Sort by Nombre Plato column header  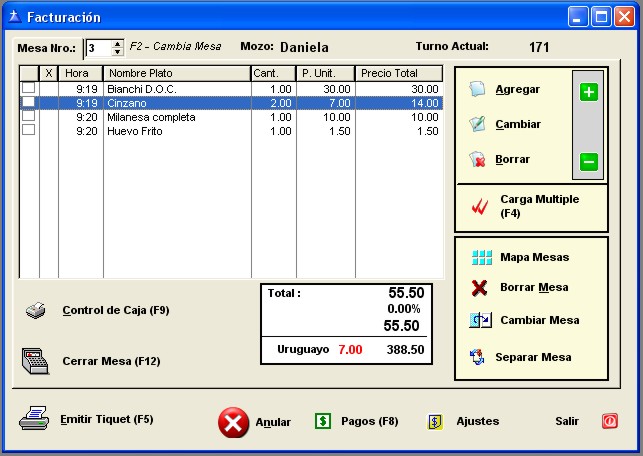[x=176, y=73]
